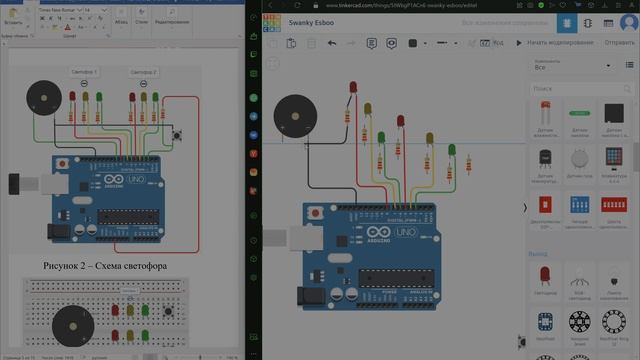Select the top red LED on canvas
This screenshot has height=360, width=640.
click(x=353, y=87)
